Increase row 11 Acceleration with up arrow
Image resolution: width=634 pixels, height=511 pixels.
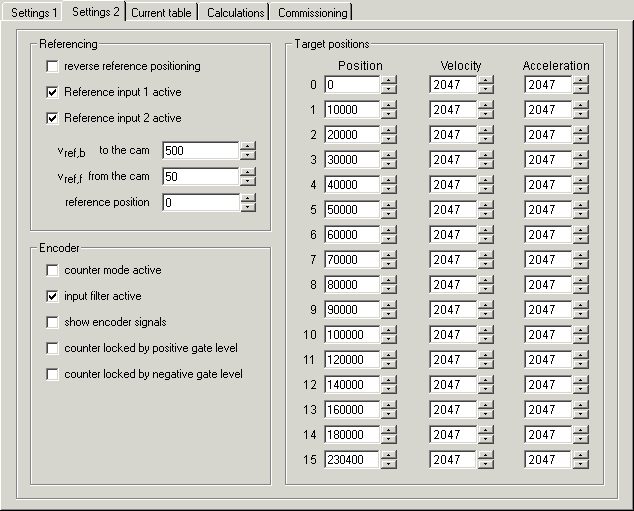(x=581, y=355)
